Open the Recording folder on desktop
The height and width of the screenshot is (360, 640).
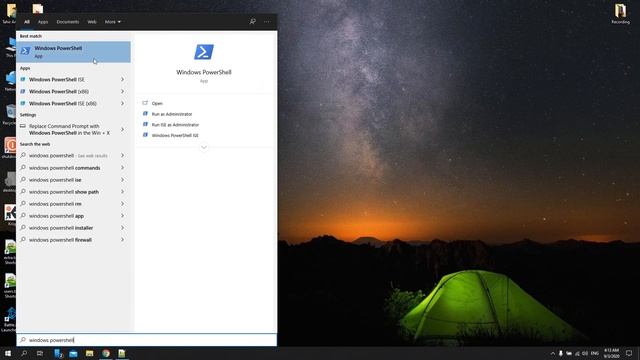(620, 14)
